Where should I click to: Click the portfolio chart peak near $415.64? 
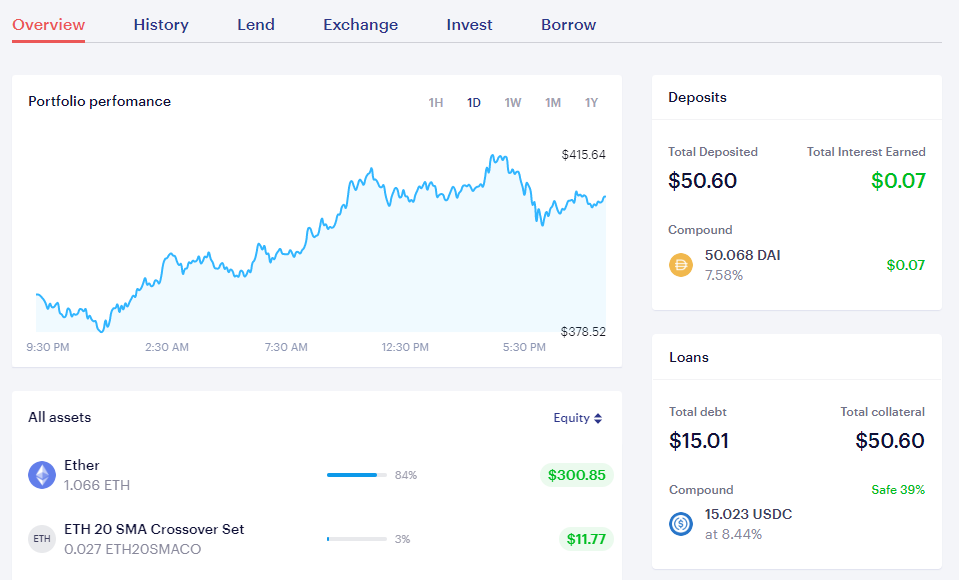point(498,157)
